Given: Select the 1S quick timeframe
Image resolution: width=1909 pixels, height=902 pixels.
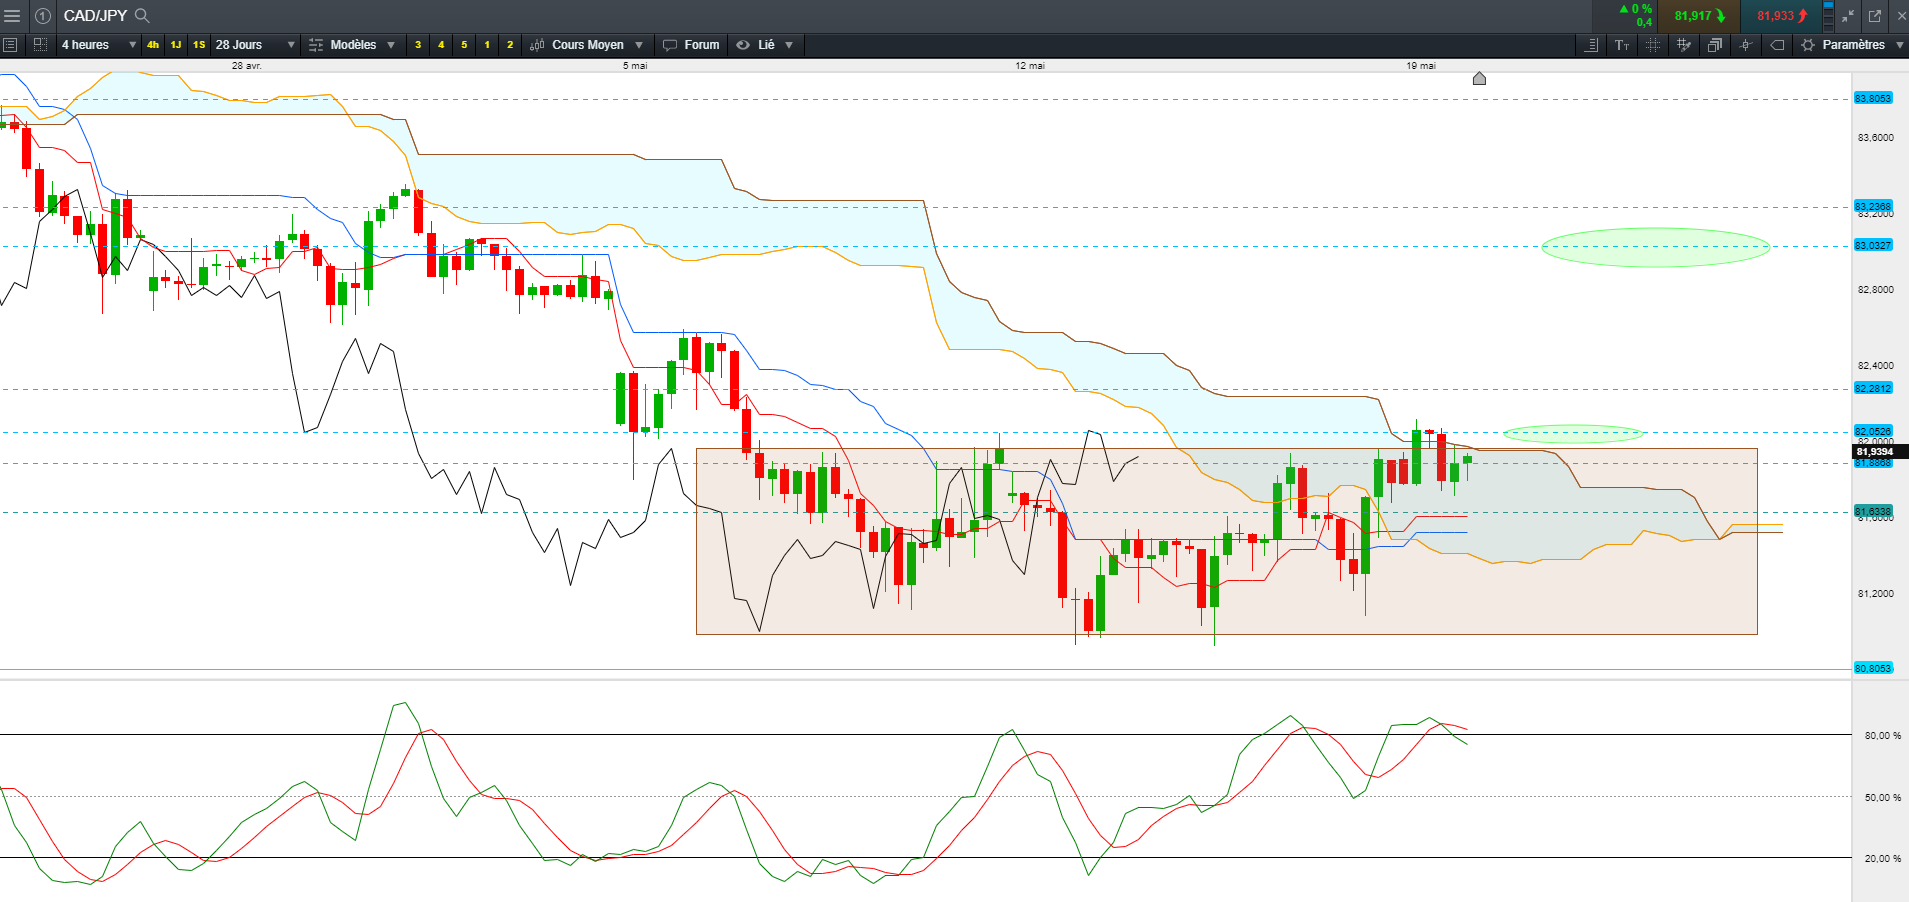Looking at the screenshot, I should [199, 45].
